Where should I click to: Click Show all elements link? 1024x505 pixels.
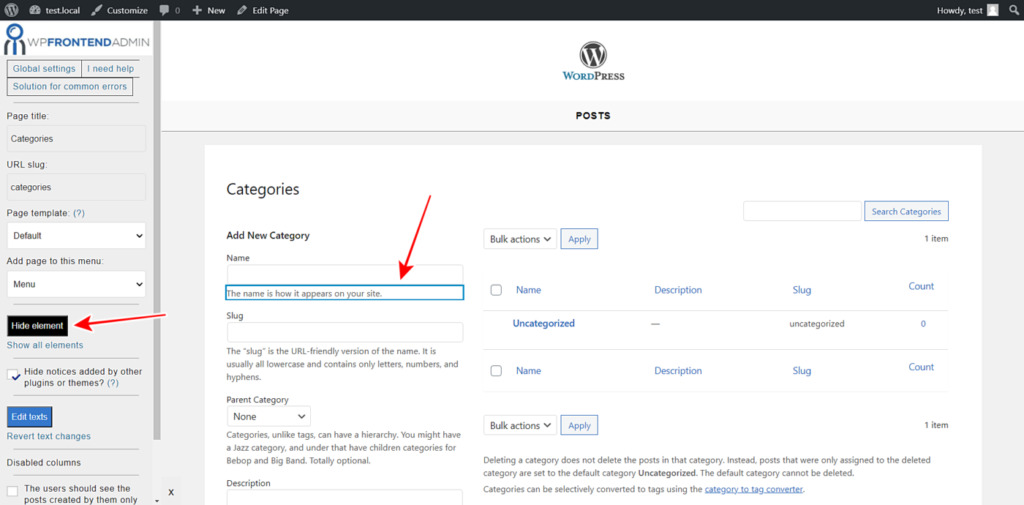click(x=45, y=345)
